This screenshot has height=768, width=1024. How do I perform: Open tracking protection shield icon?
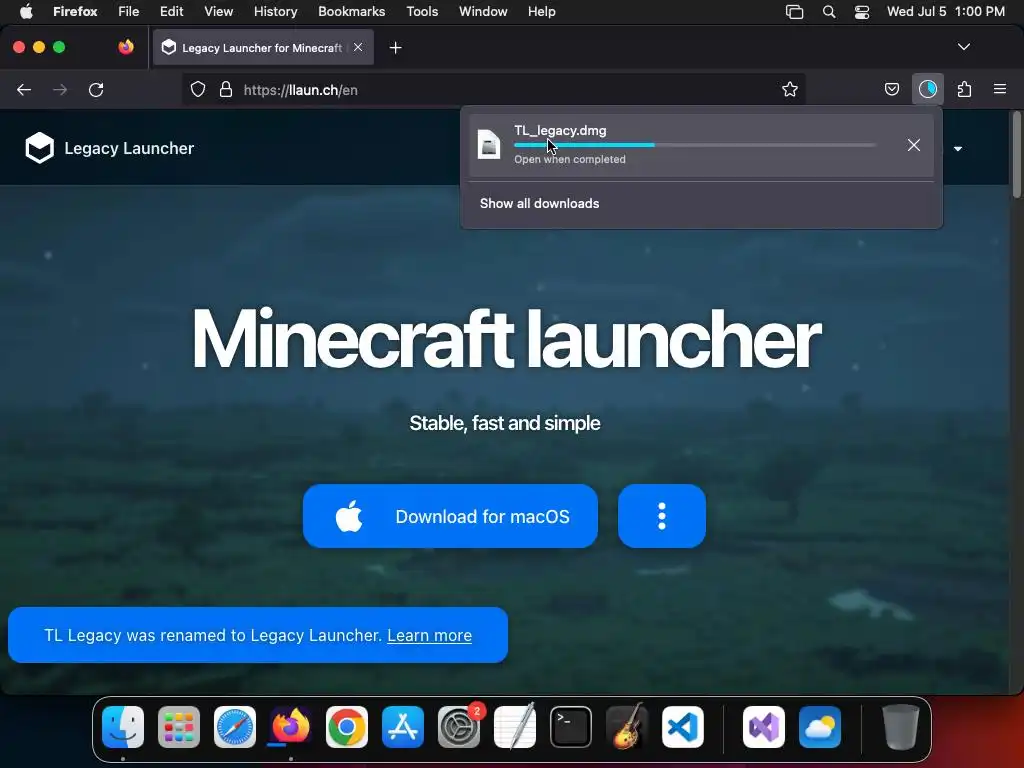198,89
